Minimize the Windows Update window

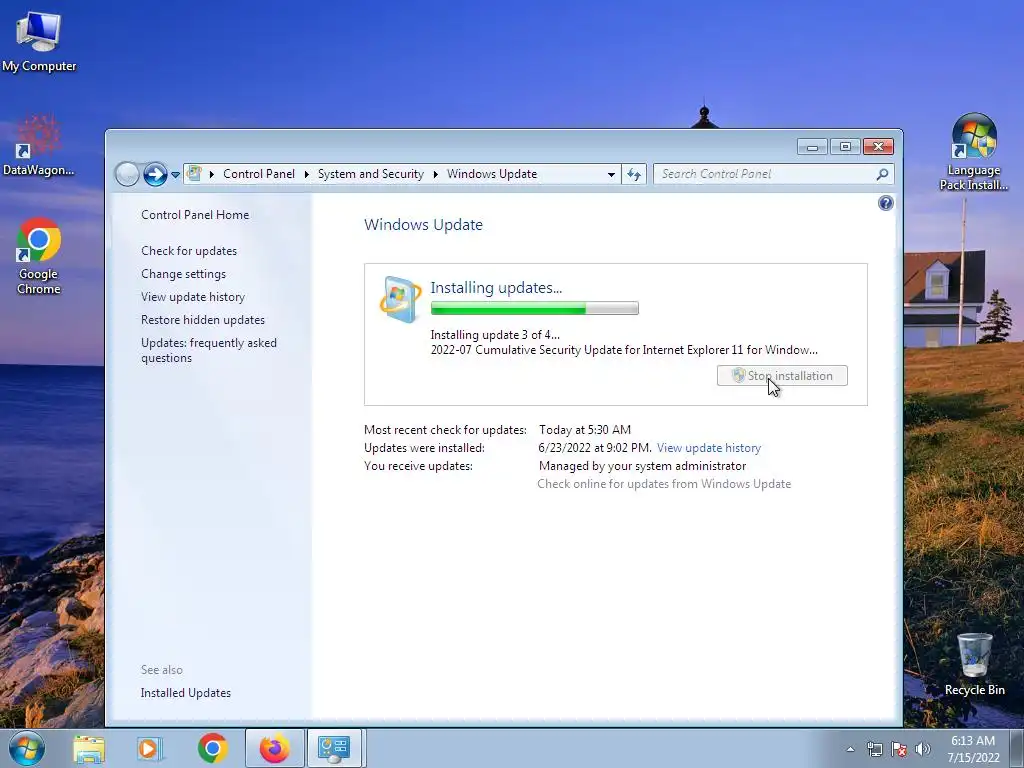(x=812, y=147)
